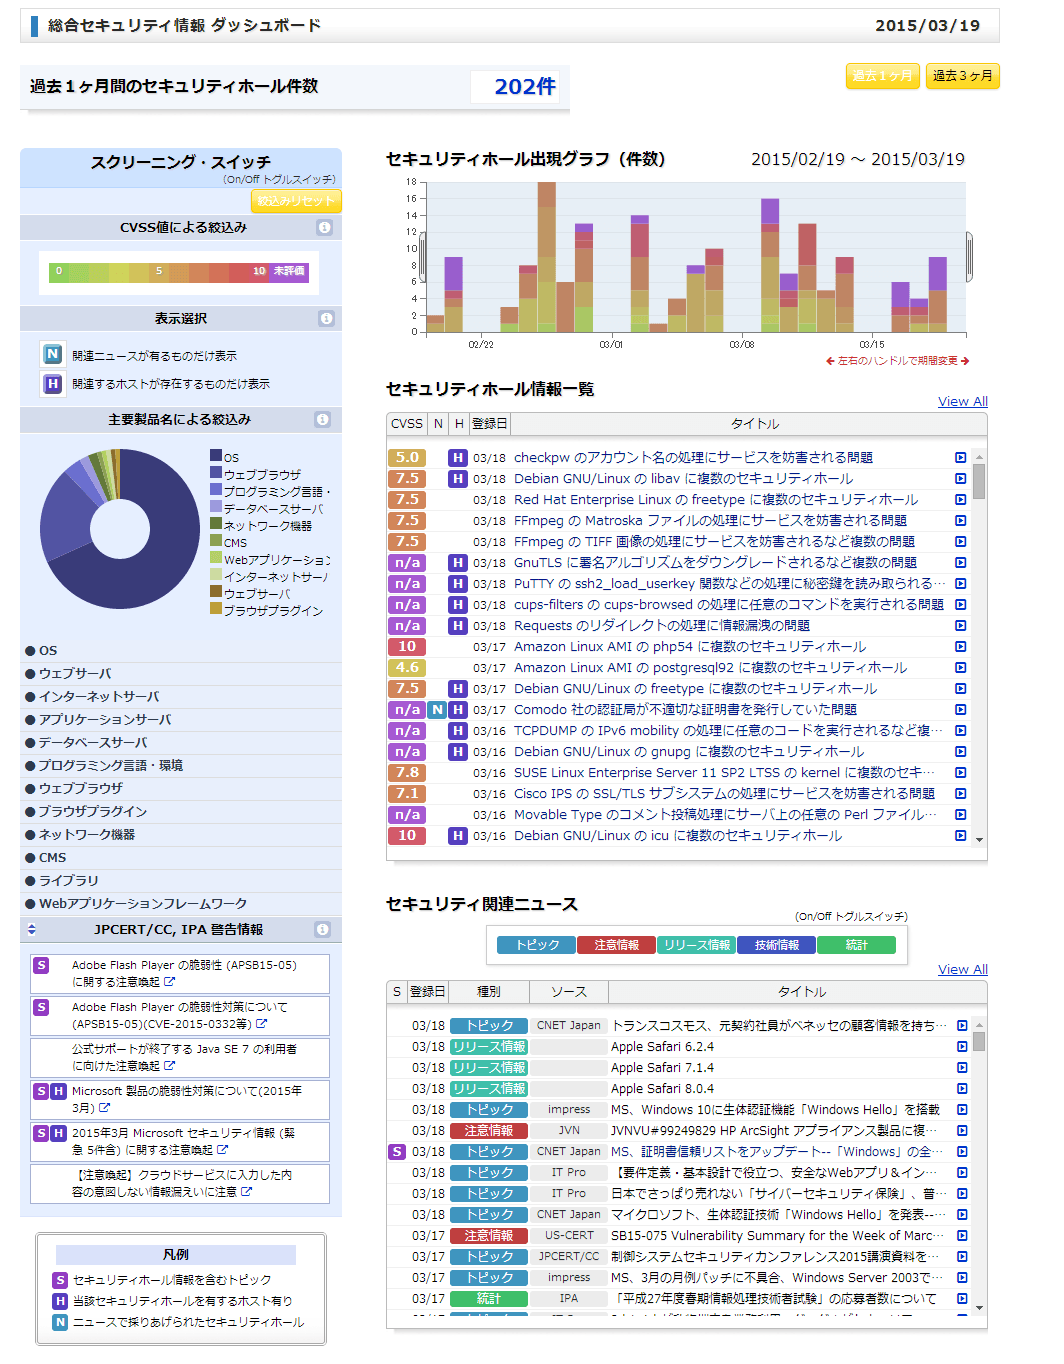Open the detail icon for the トランスコスモス news row

[x=962, y=1026]
